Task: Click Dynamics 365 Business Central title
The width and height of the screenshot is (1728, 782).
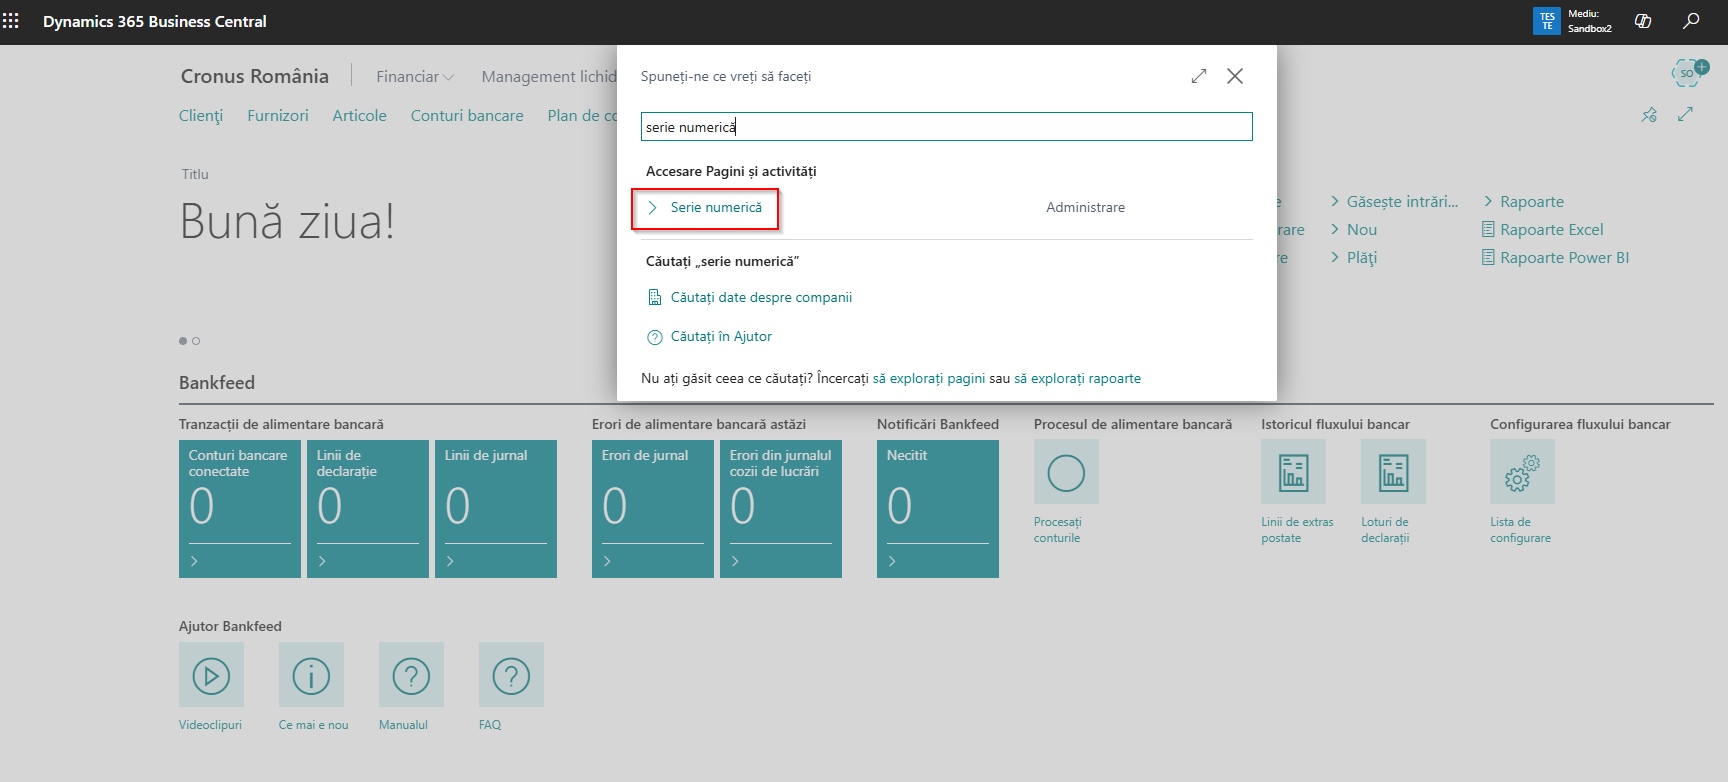Action: tap(155, 21)
